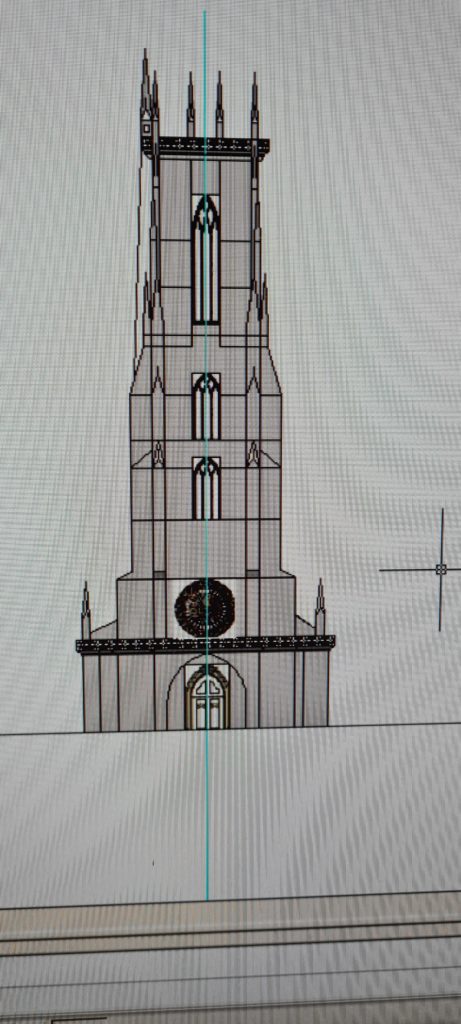Select the tallest lancet window near top

coord(206,259)
